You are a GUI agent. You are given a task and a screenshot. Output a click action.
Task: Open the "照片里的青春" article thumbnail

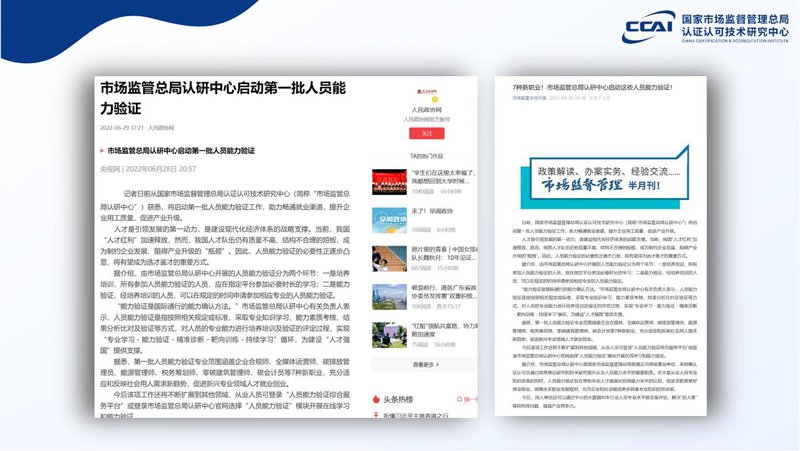pos(389,259)
